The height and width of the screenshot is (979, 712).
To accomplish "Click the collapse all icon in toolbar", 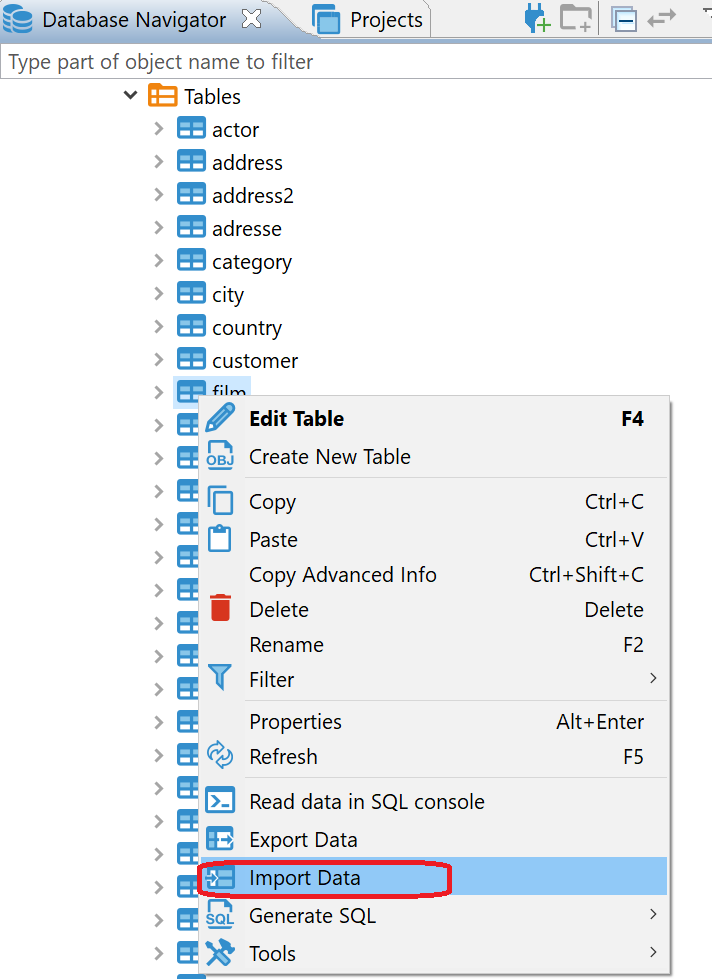I will 624,17.
